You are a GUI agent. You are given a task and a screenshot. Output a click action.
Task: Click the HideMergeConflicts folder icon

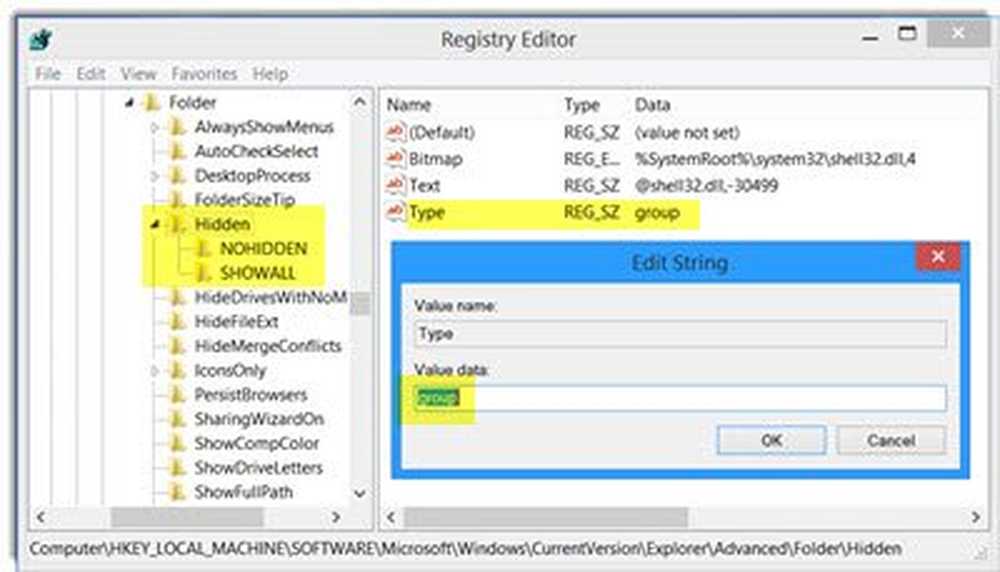(x=178, y=346)
